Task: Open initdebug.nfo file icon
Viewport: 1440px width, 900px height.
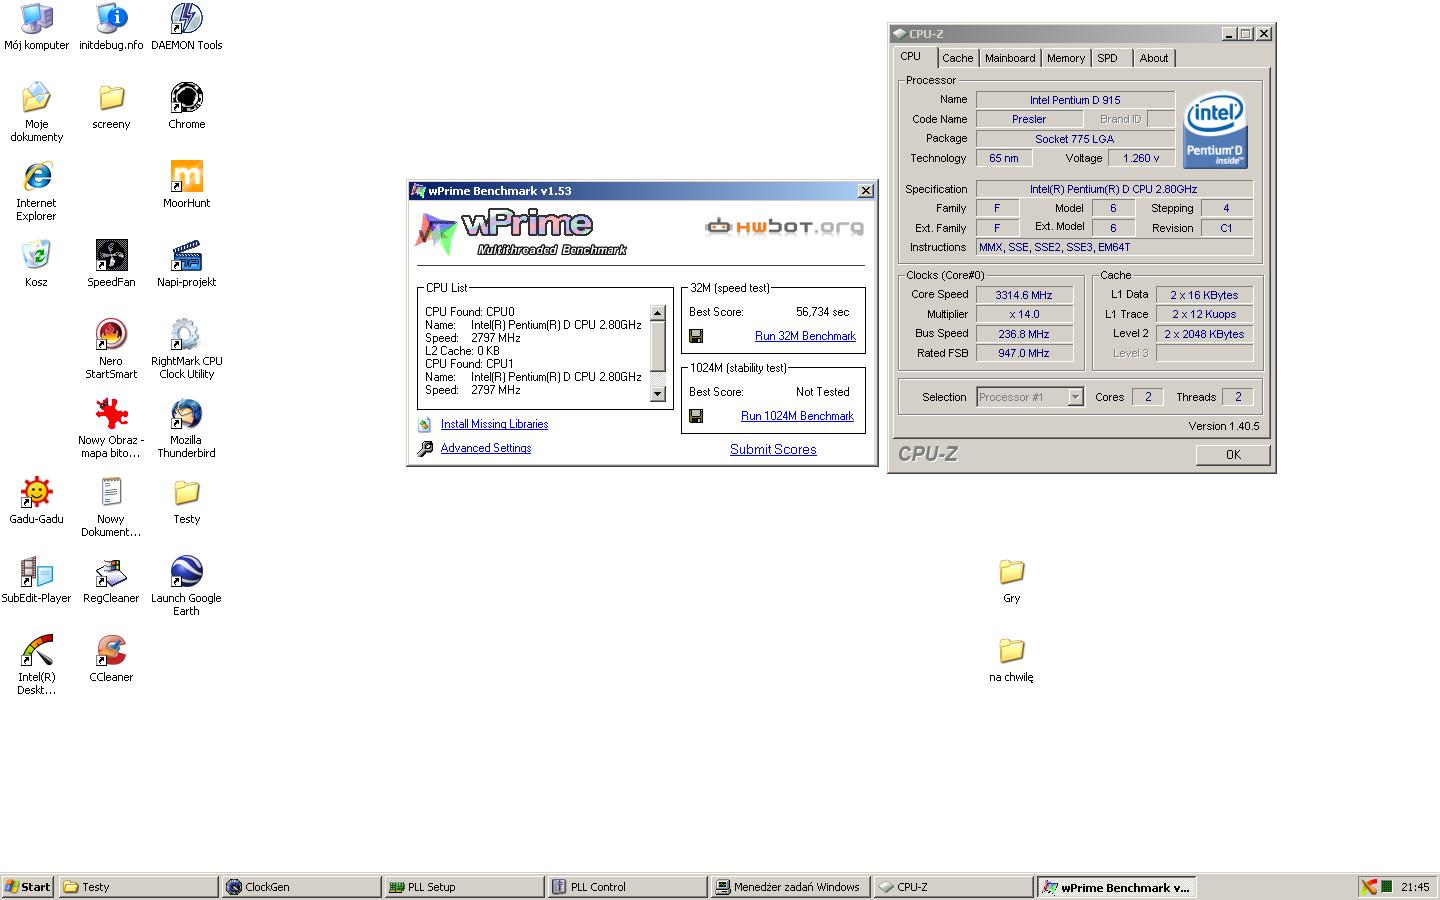Action: click(111, 18)
